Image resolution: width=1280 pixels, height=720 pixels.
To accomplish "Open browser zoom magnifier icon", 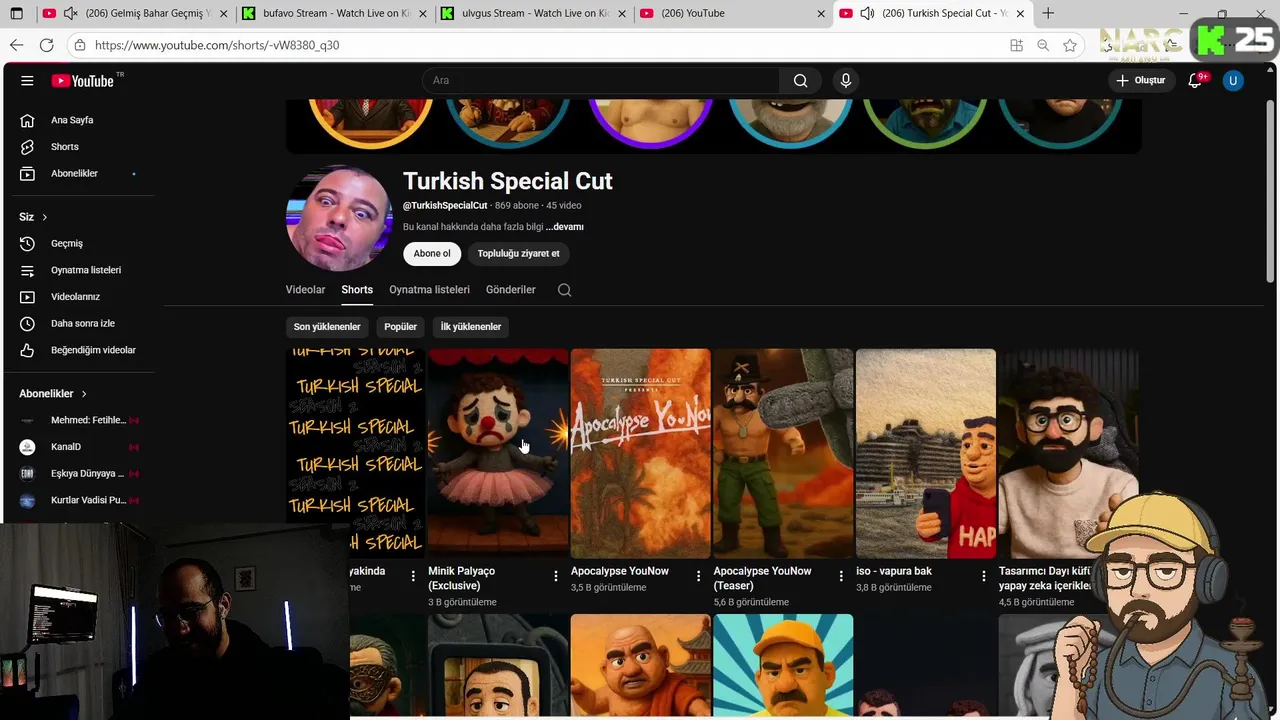I will [x=1043, y=45].
